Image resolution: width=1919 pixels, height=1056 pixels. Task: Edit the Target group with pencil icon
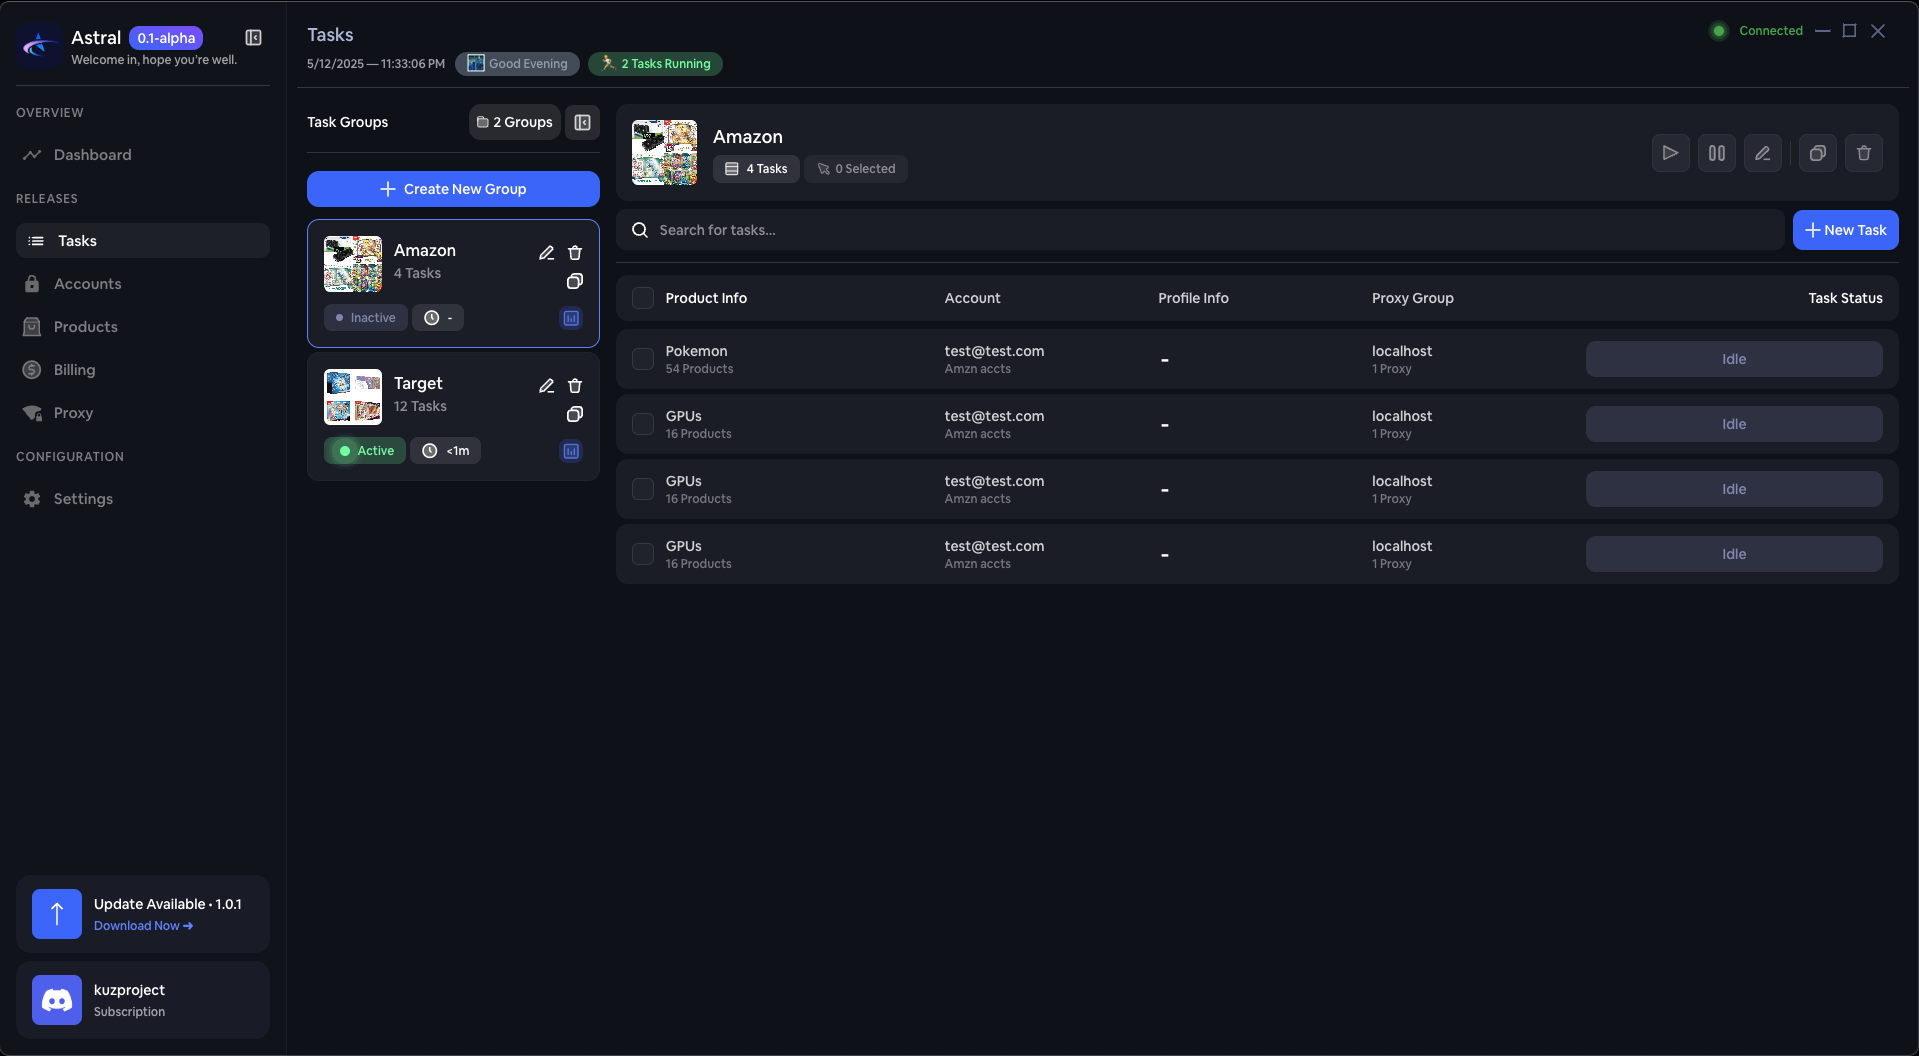[x=546, y=386]
